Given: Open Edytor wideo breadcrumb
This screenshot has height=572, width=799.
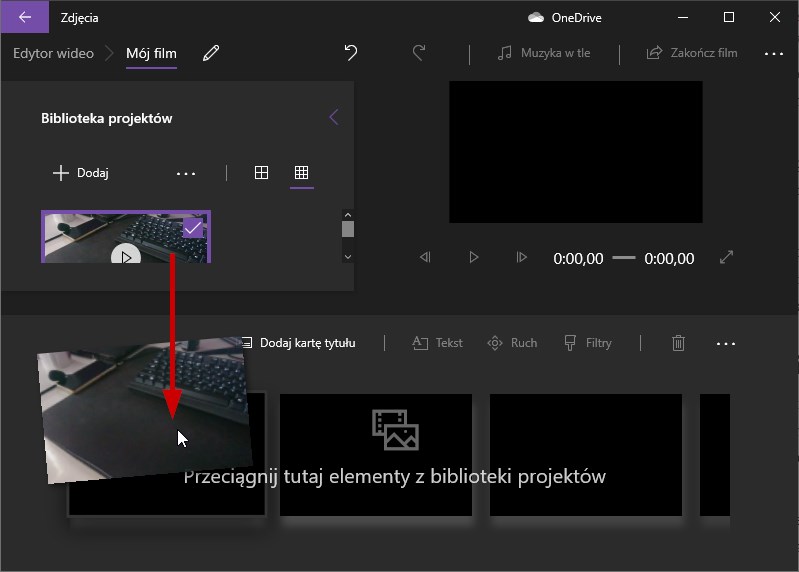Looking at the screenshot, I should (x=54, y=53).
